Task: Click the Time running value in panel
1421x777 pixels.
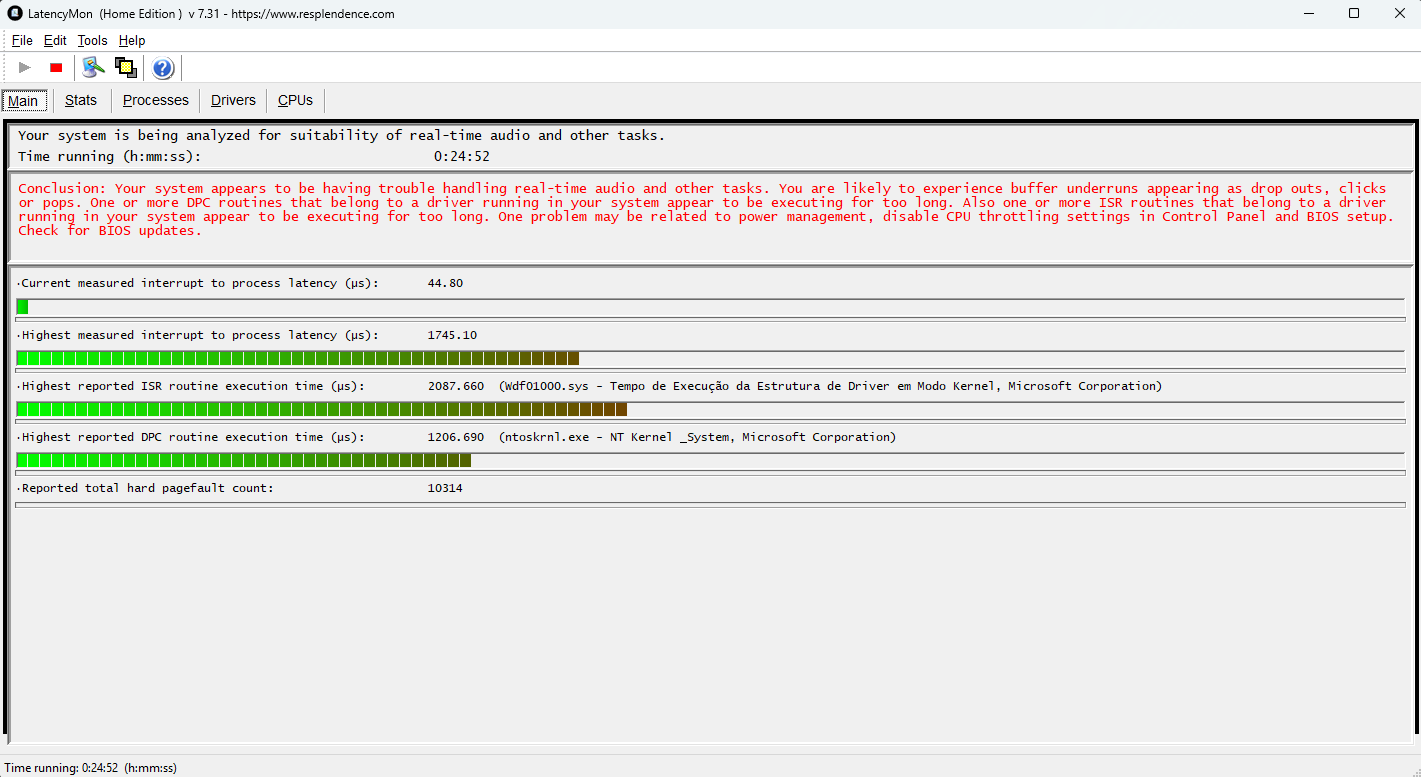Action: 462,157
